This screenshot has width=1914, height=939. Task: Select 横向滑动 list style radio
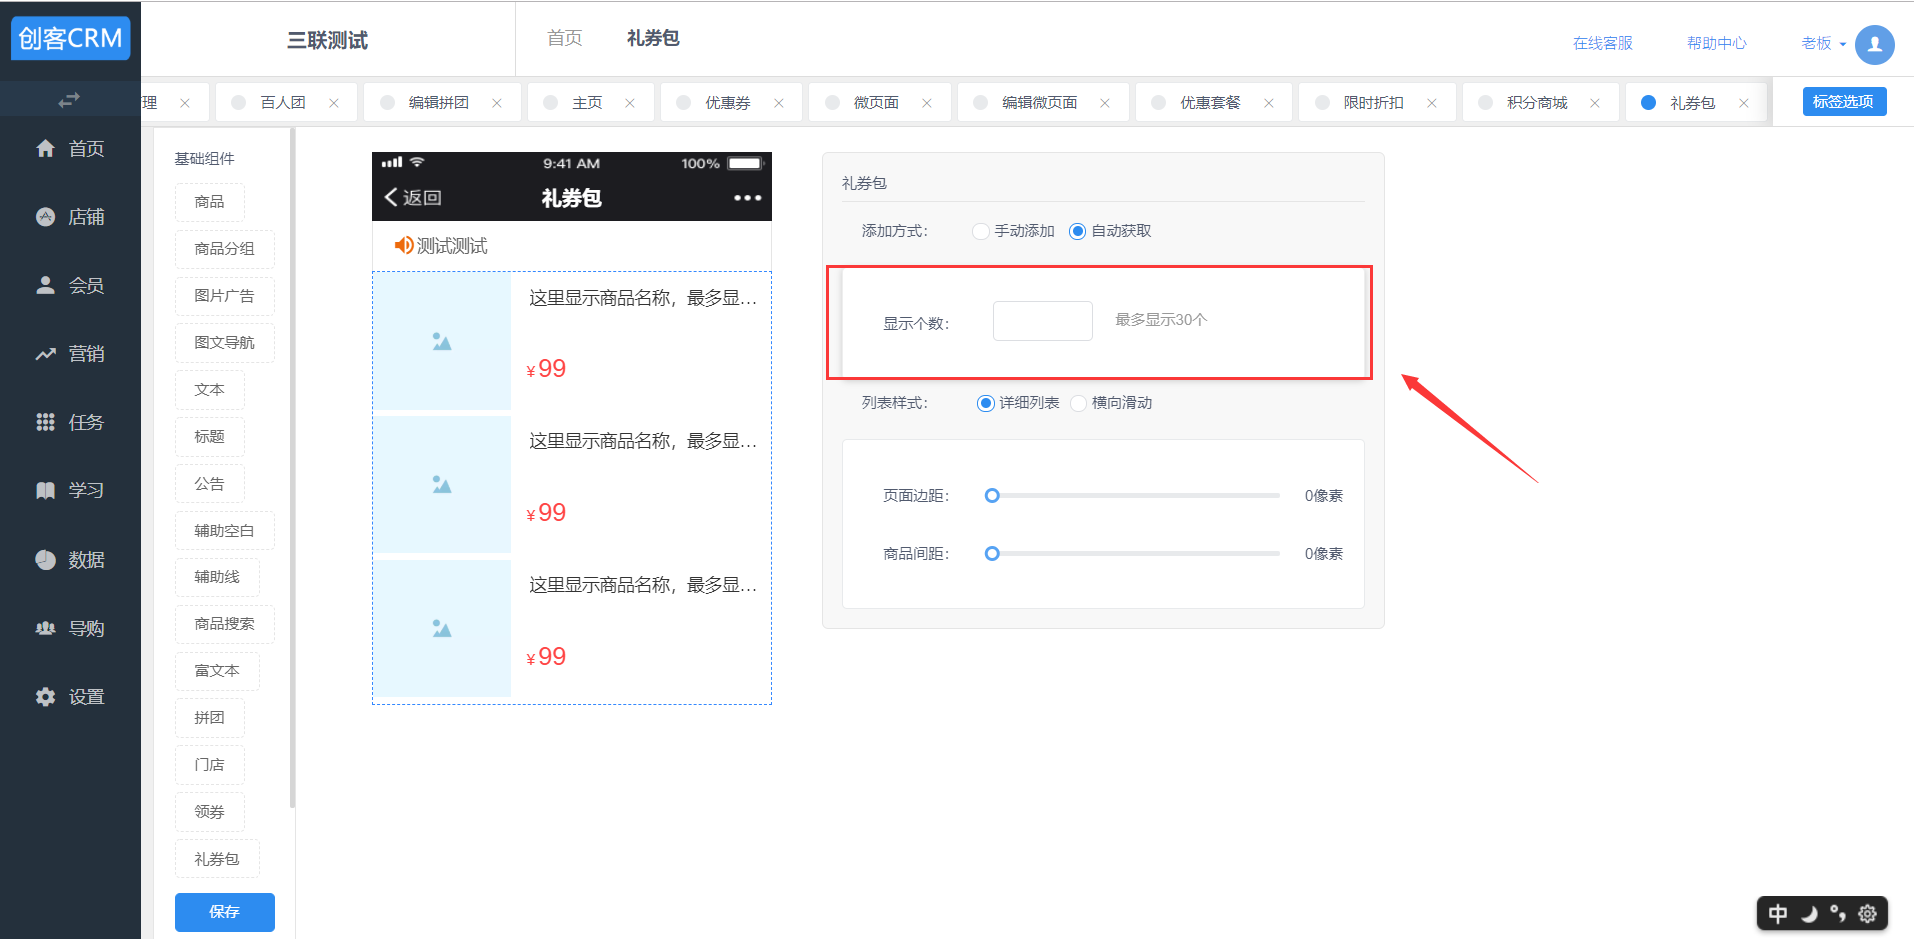(x=1079, y=403)
